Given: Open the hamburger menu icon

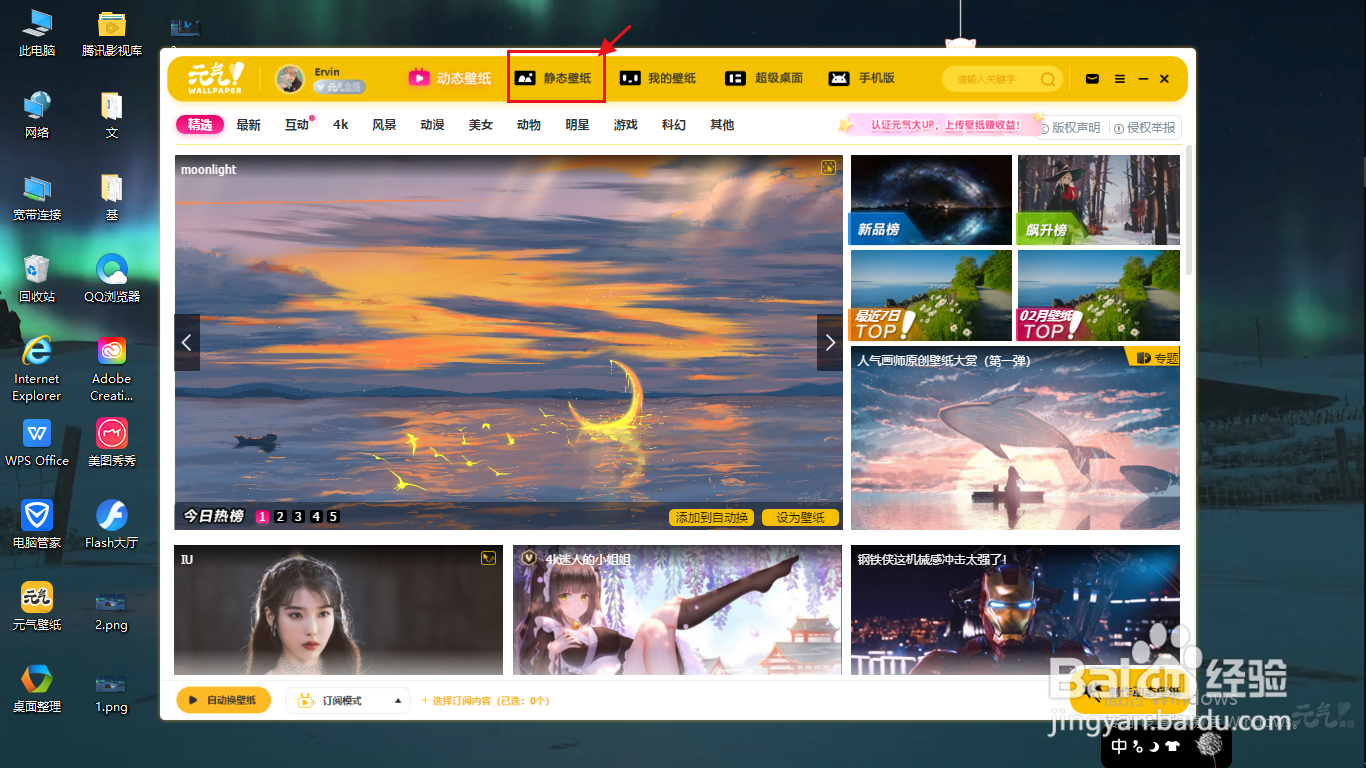Looking at the screenshot, I should (1120, 79).
